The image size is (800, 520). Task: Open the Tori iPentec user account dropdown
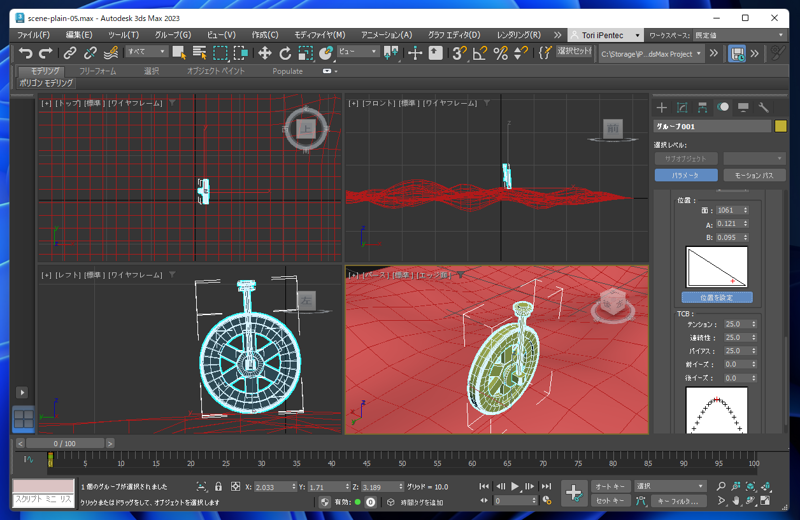pyautogui.click(x=605, y=35)
